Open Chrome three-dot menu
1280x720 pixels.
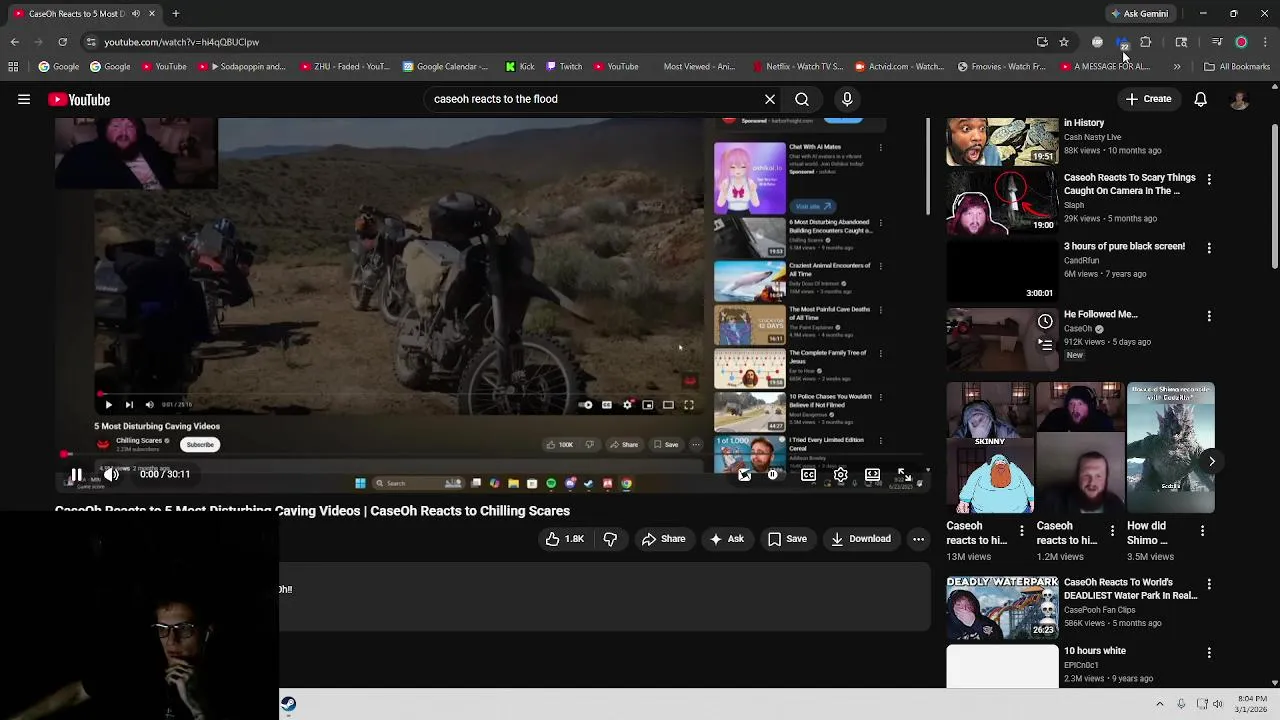pos(1265,42)
